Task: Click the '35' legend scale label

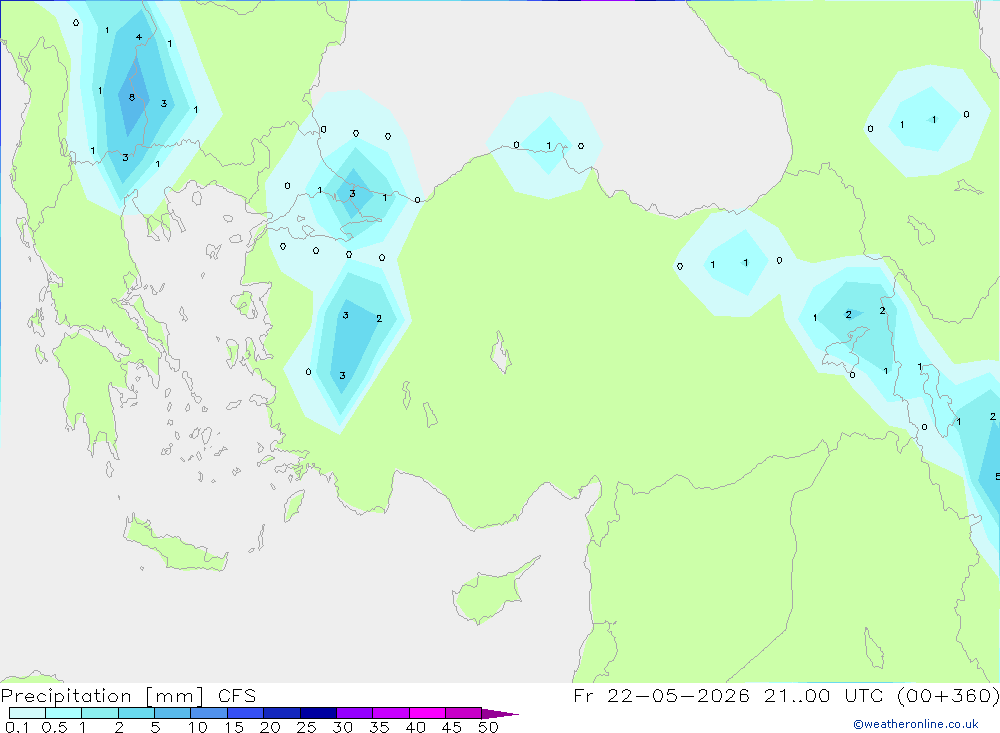Action: click(x=379, y=727)
